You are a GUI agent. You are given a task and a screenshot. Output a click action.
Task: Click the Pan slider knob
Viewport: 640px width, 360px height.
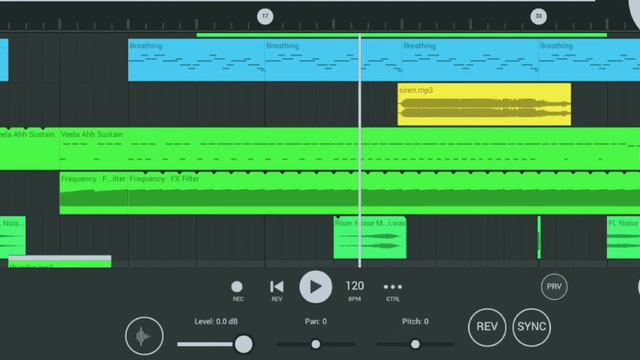(316, 344)
